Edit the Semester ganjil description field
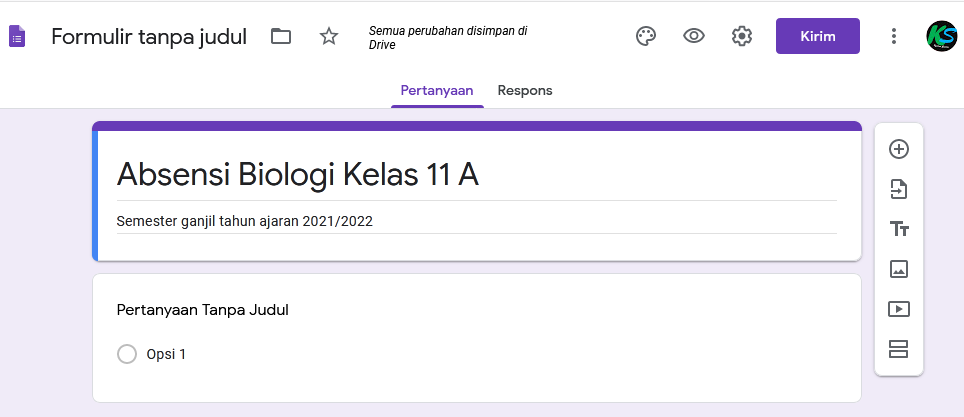The image size is (964, 417). click(476, 221)
